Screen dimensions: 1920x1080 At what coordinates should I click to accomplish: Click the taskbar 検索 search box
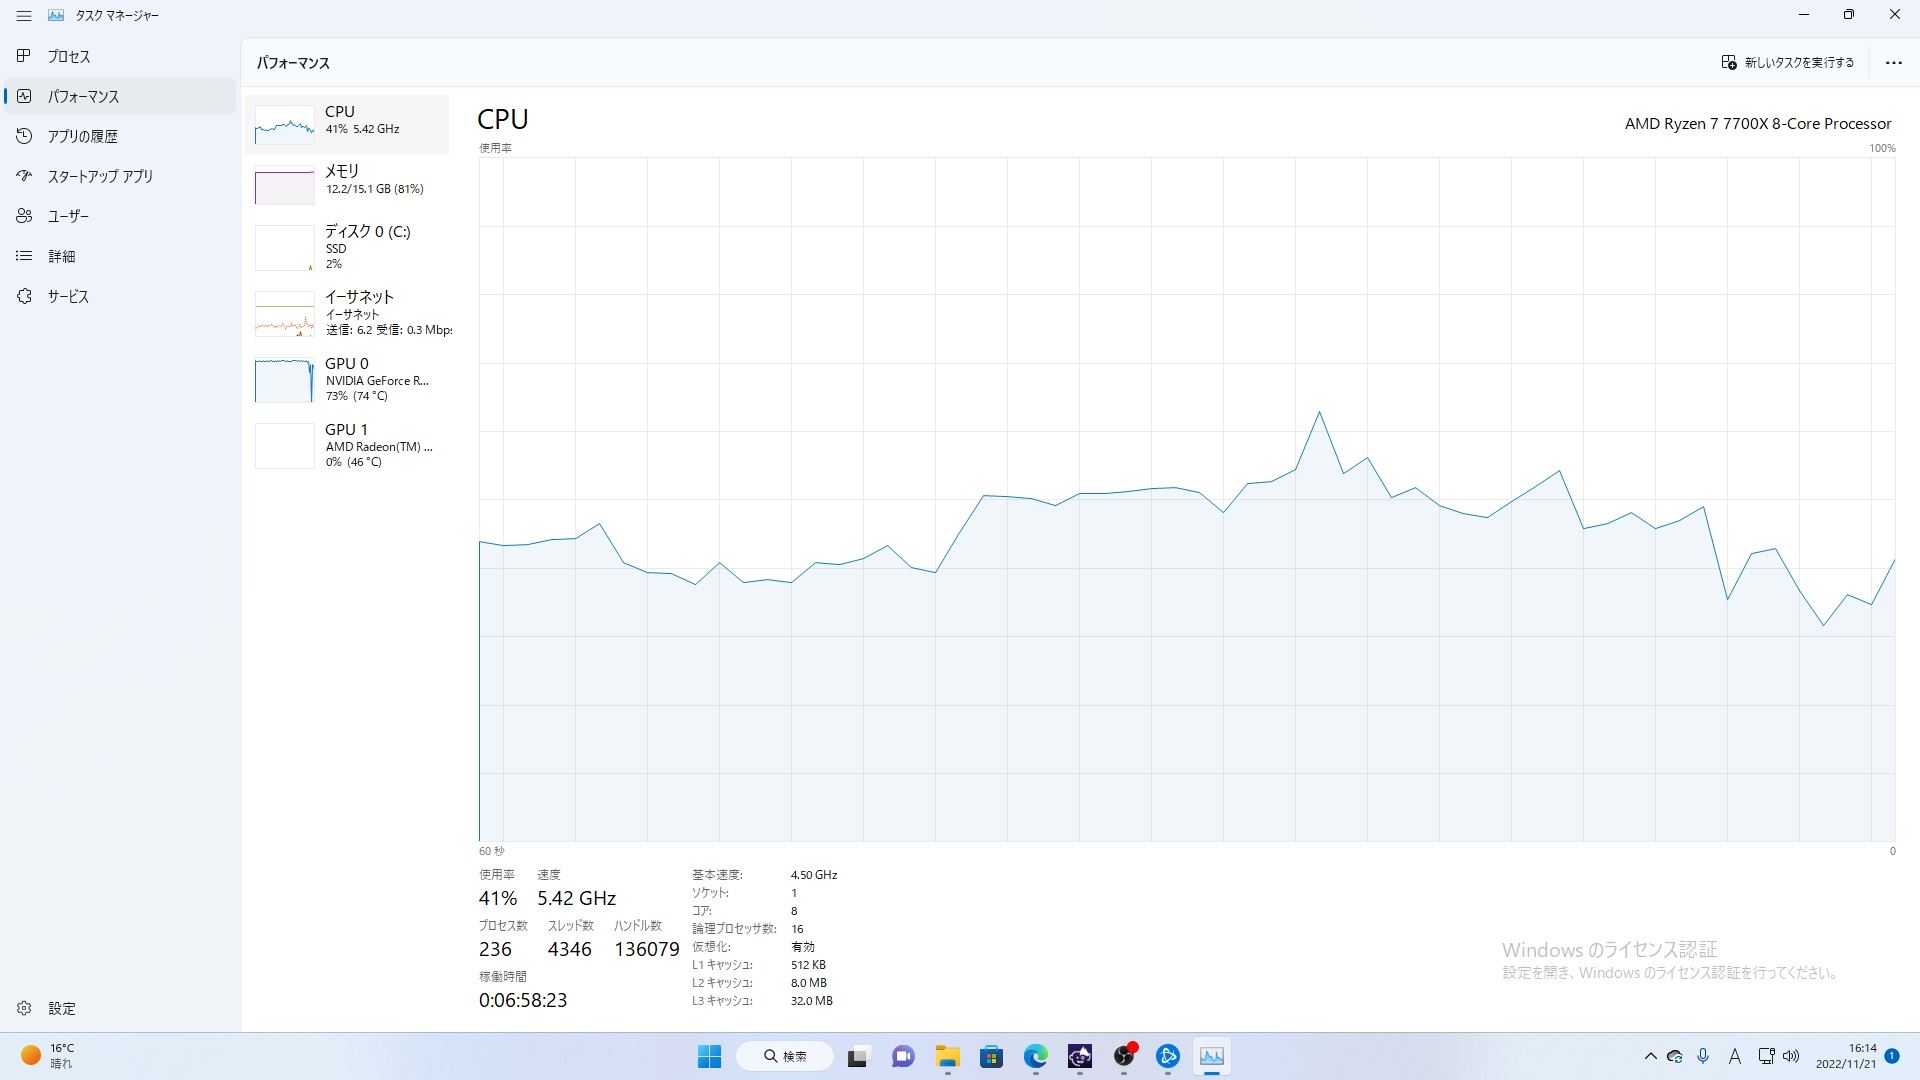click(x=785, y=1056)
